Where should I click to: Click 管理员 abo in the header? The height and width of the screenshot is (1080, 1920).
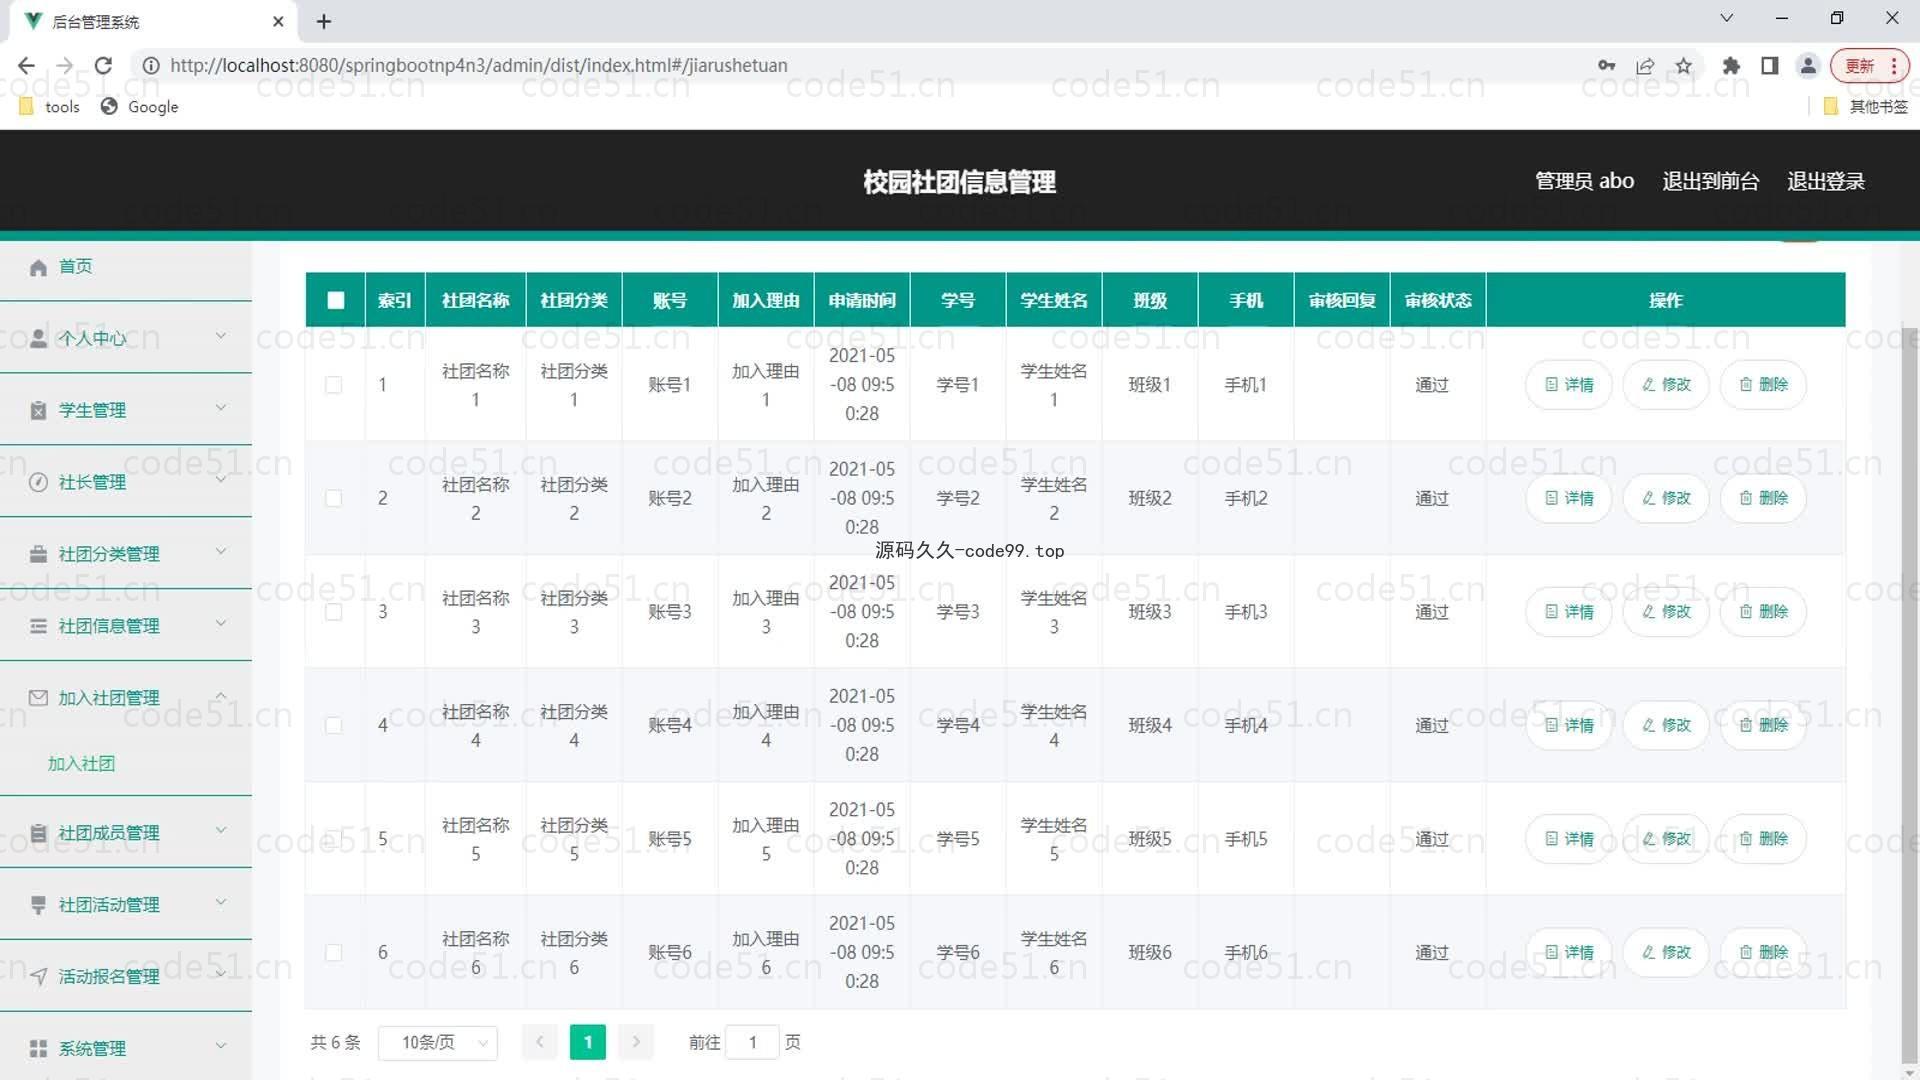[1585, 181]
